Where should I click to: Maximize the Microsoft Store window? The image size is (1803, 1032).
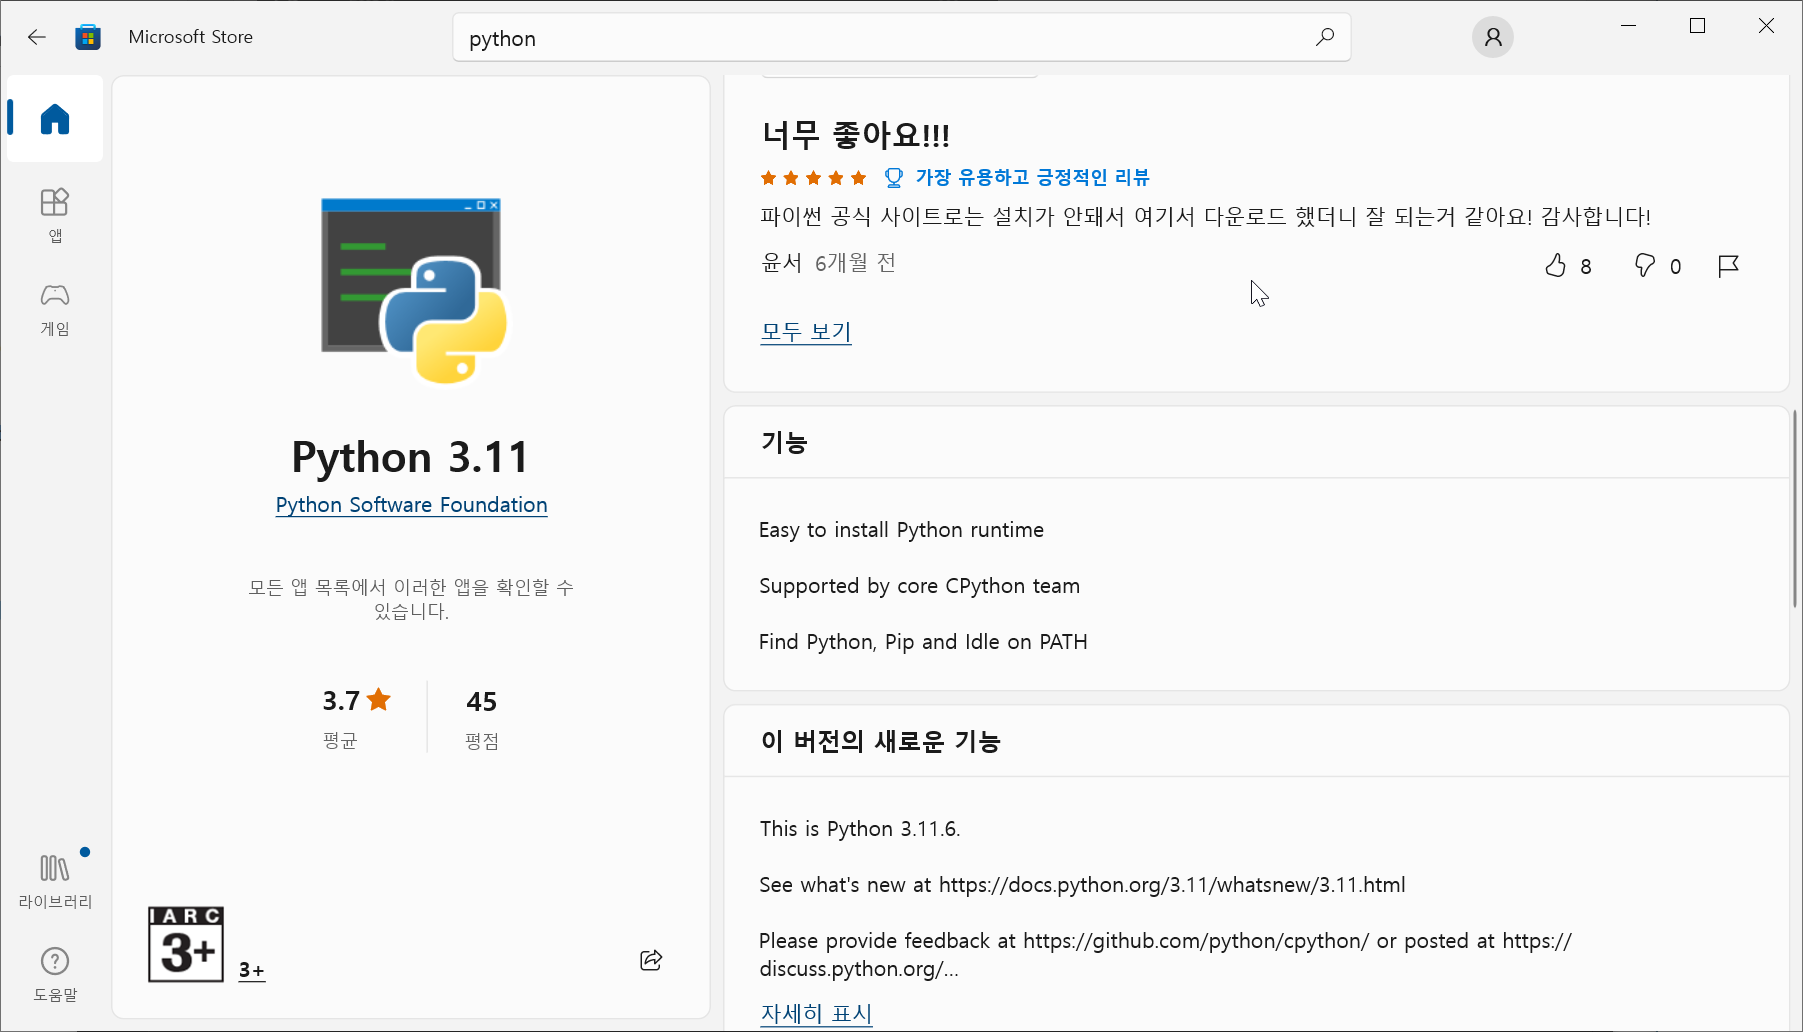[x=1697, y=26]
